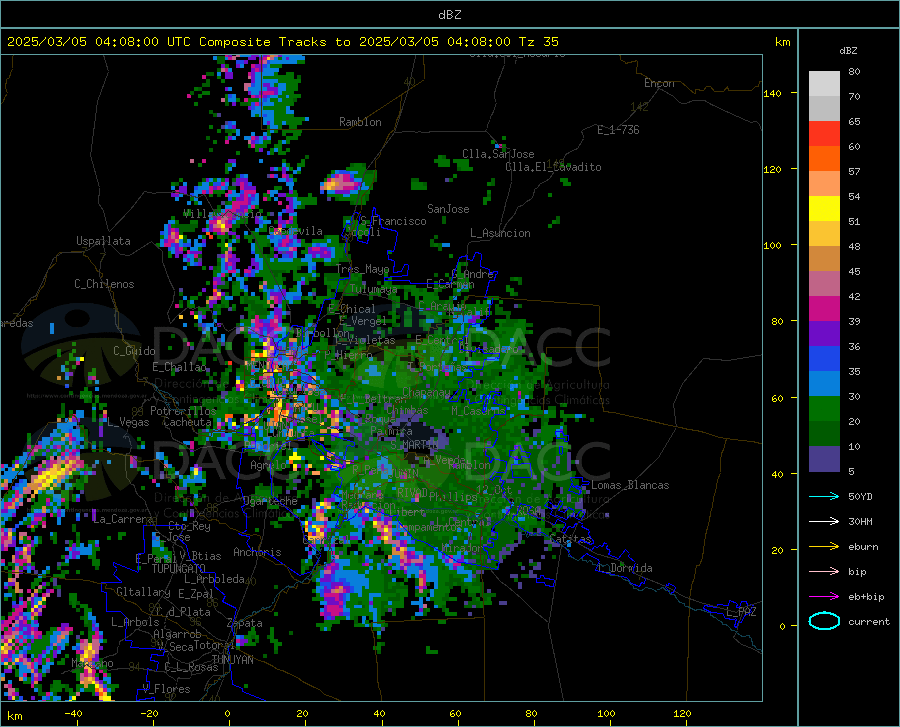Click the L_Dormida label
900x727 pixels.
tap(624, 568)
